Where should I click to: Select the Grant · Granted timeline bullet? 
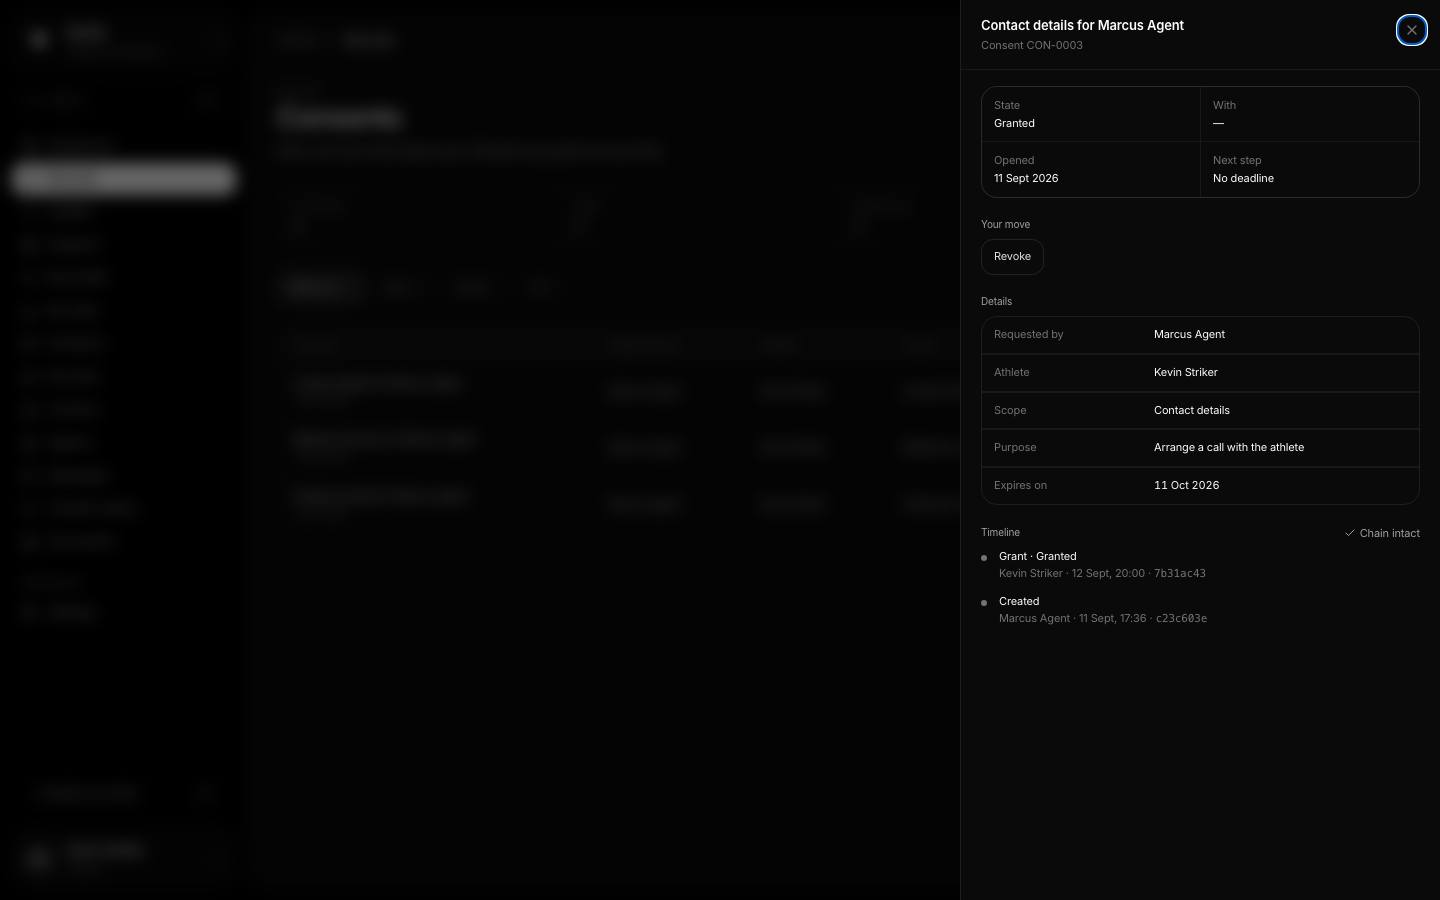pos(984,558)
